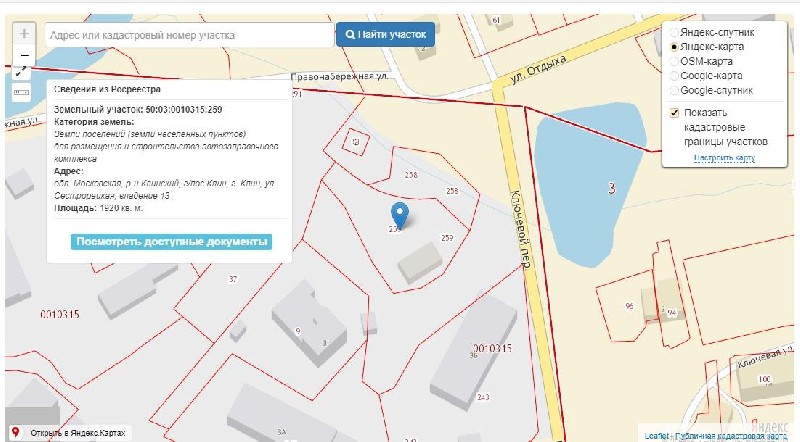
Task: Enable the Google-спутник layer
Action: click(x=674, y=90)
